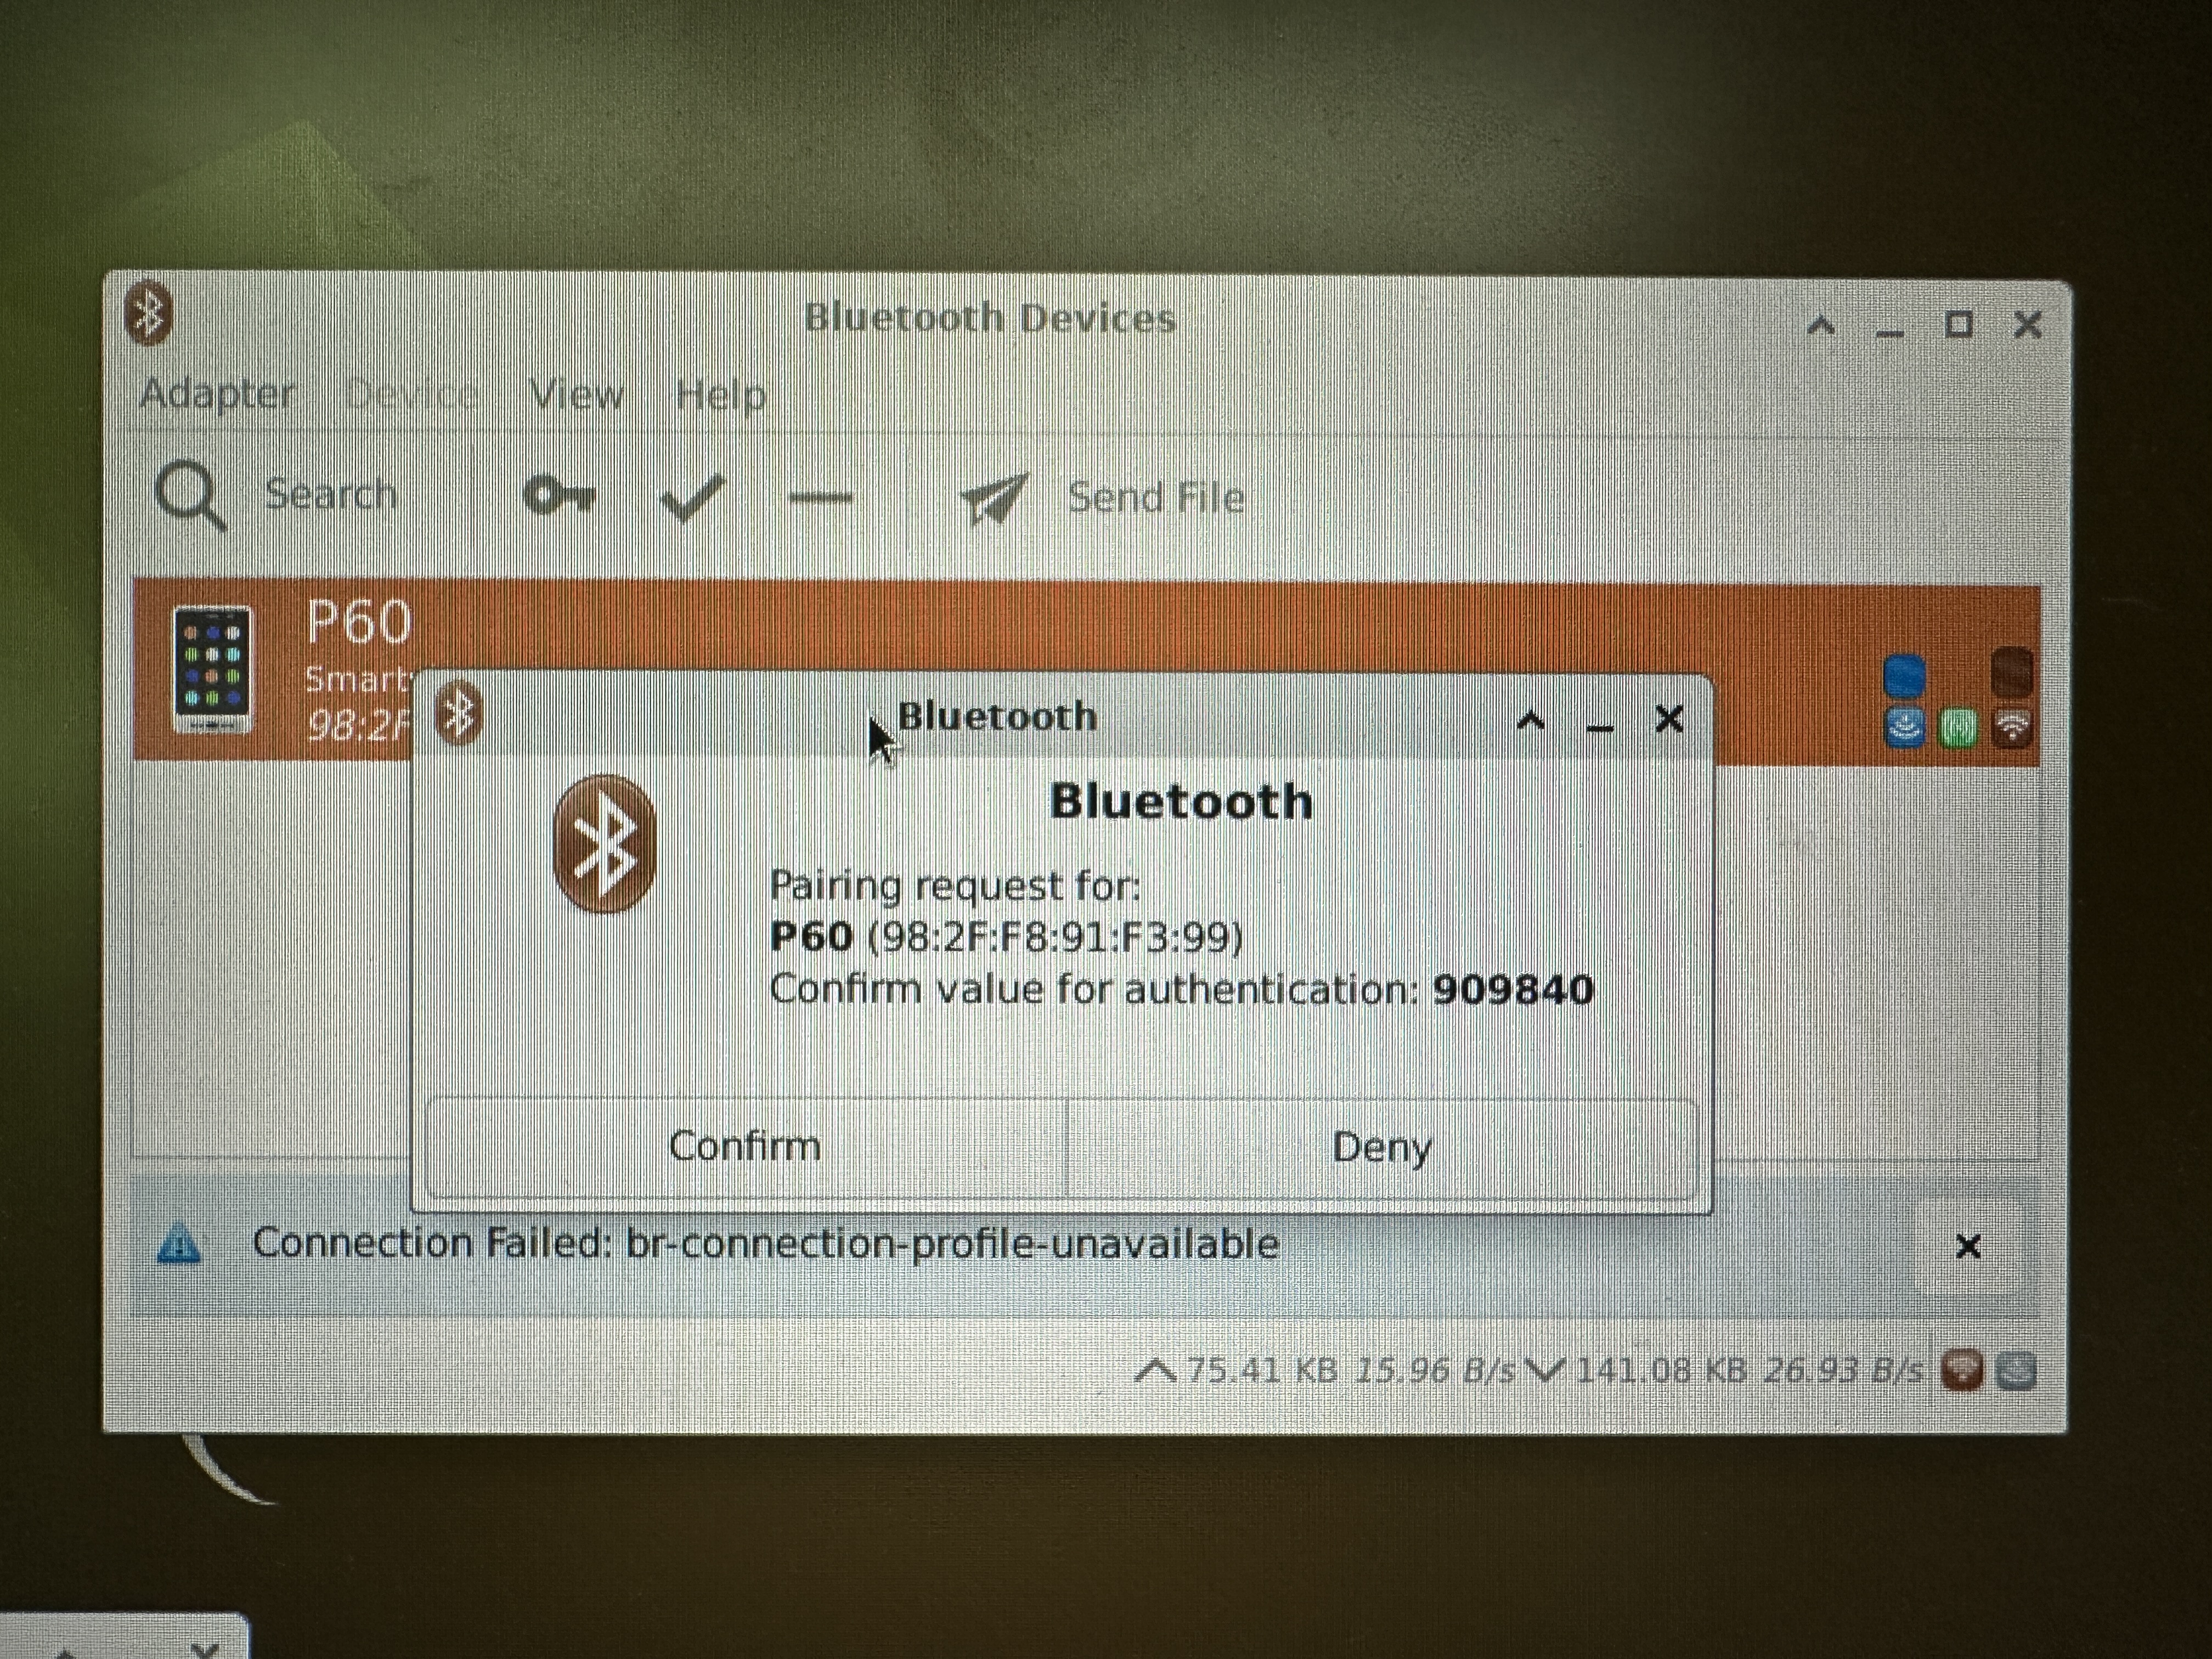Image resolution: width=2212 pixels, height=1659 pixels.
Task: Click the key-shaped Pair icon
Action: [559, 495]
